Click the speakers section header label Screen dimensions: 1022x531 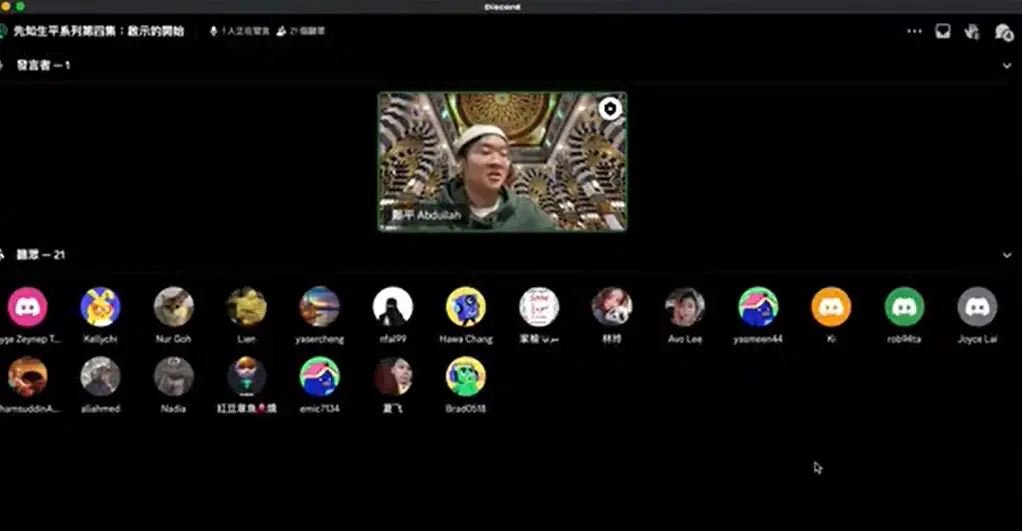(43, 66)
